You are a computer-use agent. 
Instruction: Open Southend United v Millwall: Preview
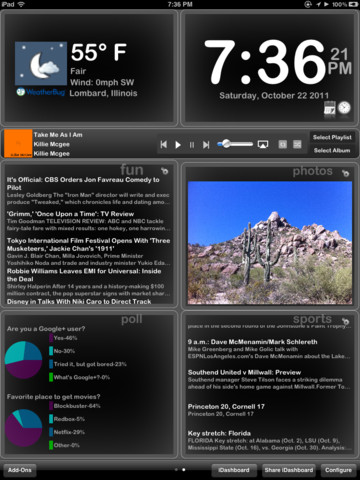pos(244,372)
